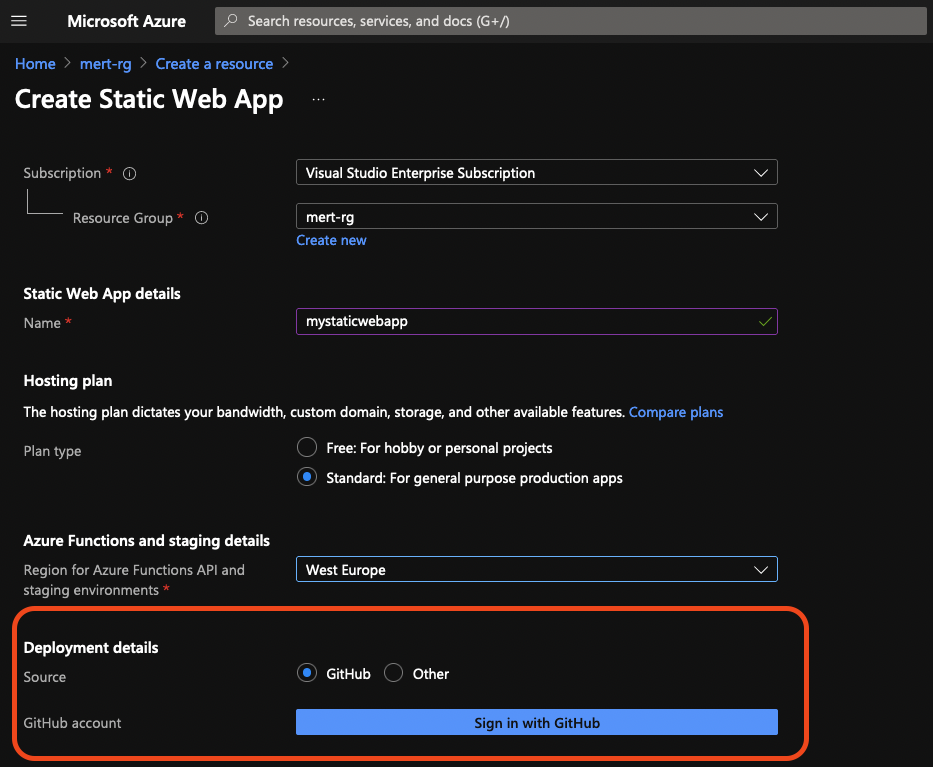Click the Plan type label

(52, 451)
